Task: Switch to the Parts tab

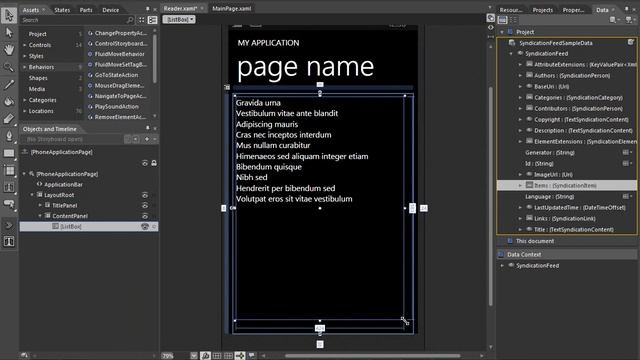Action: tap(86, 10)
